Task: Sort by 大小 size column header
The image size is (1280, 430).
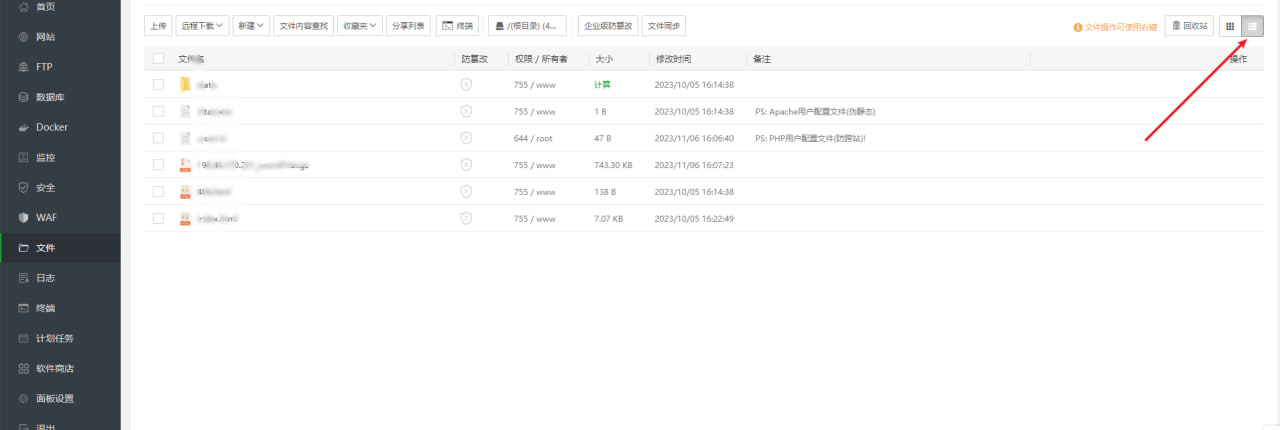Action: coord(603,59)
